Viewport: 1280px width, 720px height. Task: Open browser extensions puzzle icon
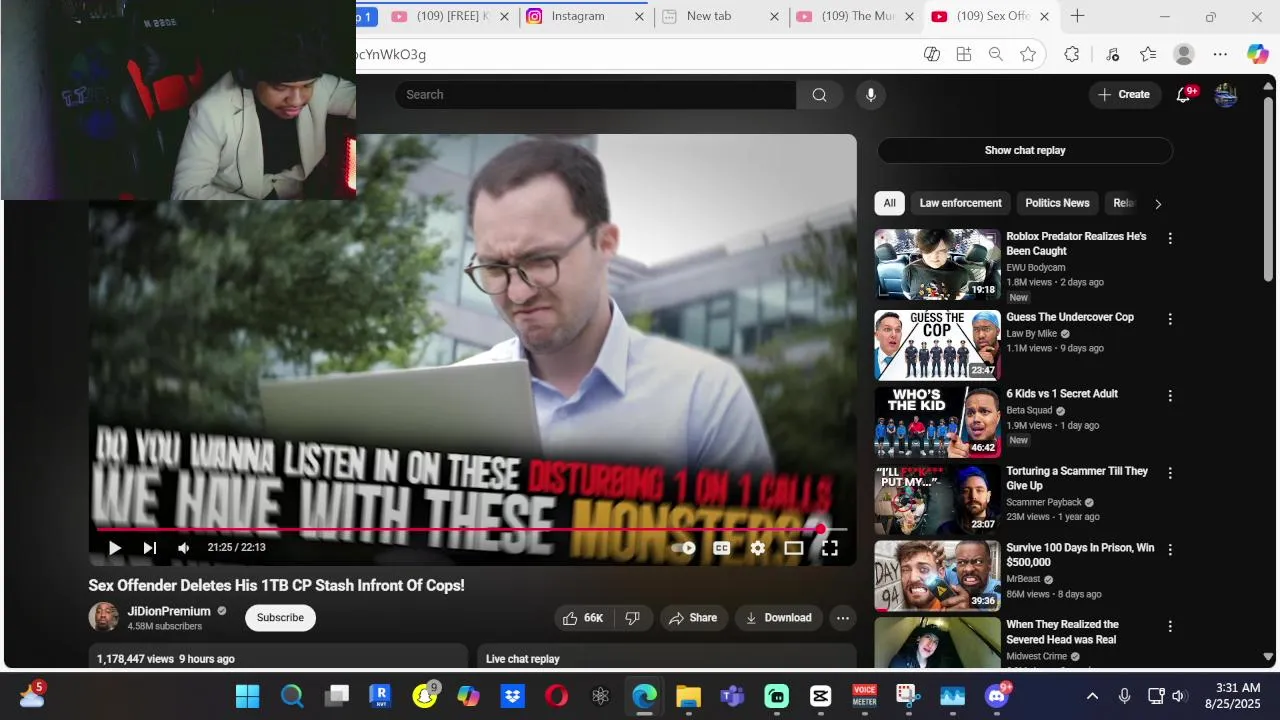coord(1072,54)
